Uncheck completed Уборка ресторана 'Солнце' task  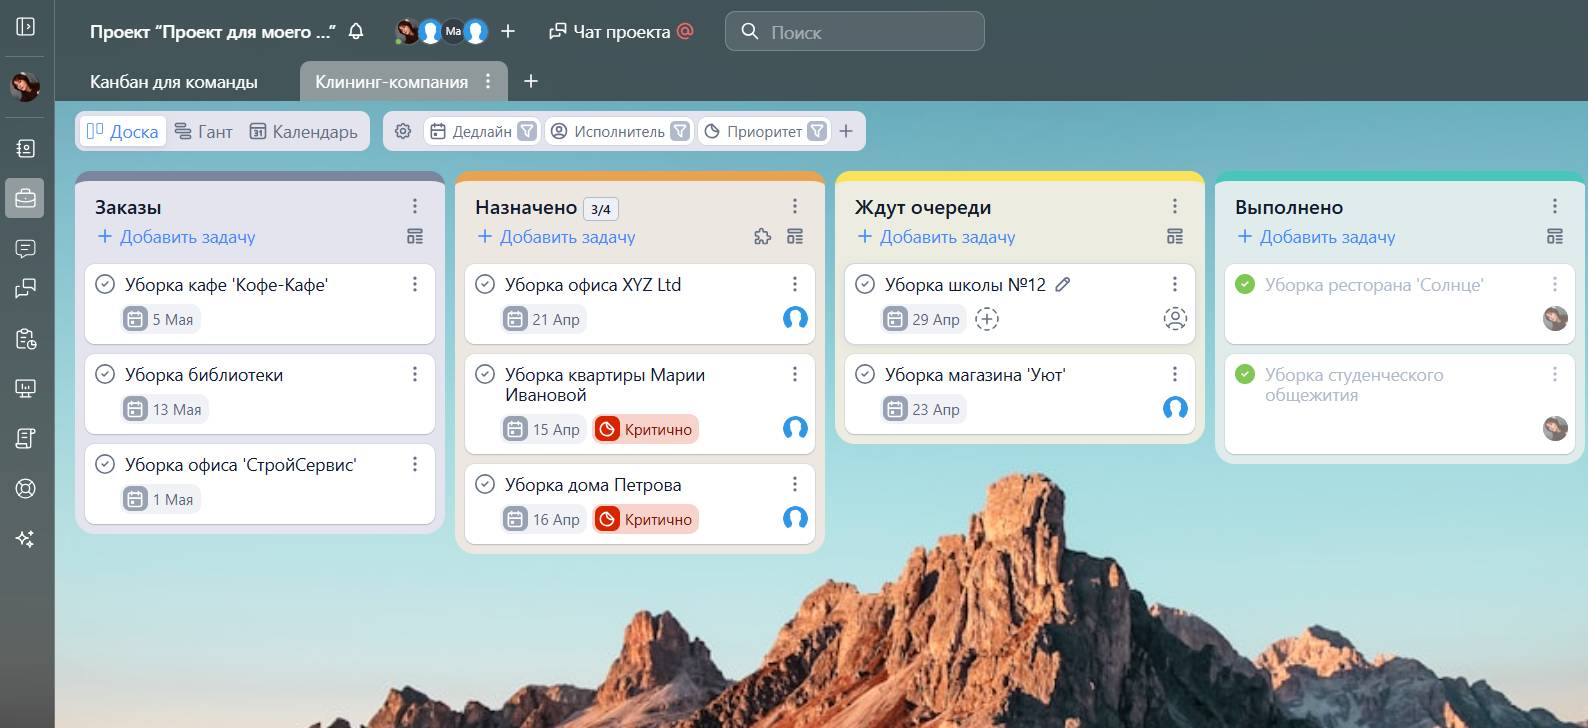1245,285
